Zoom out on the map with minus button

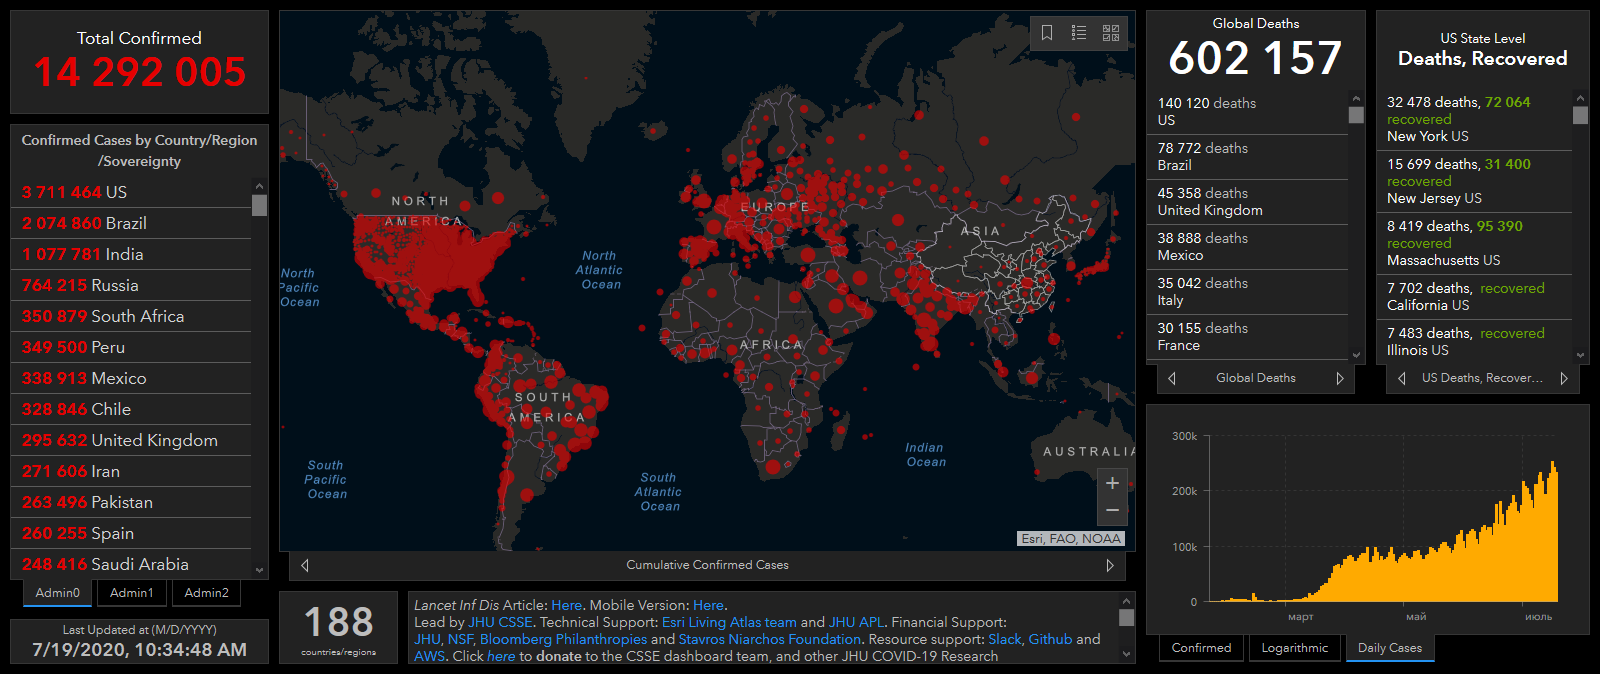click(x=1112, y=511)
